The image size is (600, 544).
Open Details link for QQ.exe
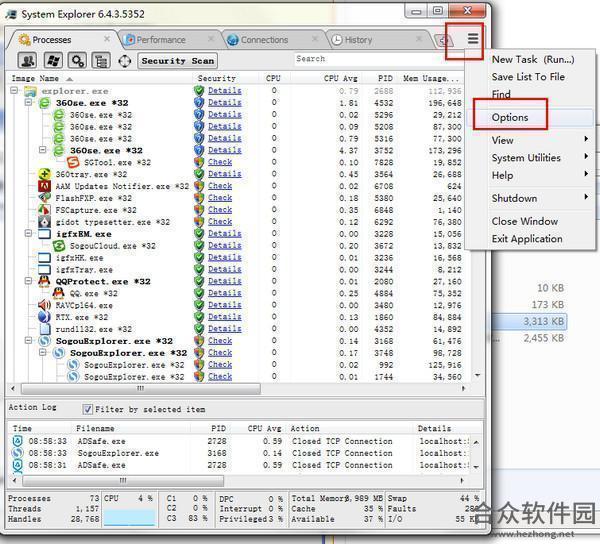pyautogui.click(x=225, y=293)
